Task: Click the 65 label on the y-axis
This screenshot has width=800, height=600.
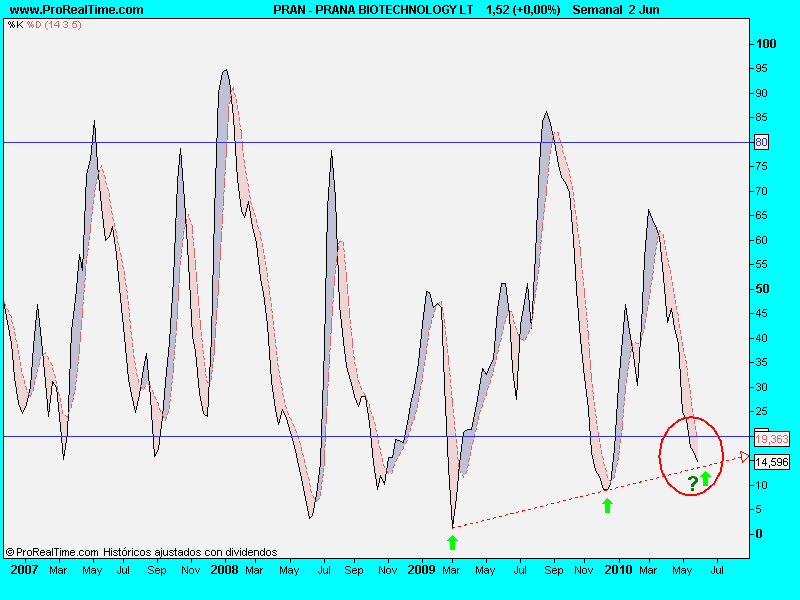Action: click(x=761, y=215)
